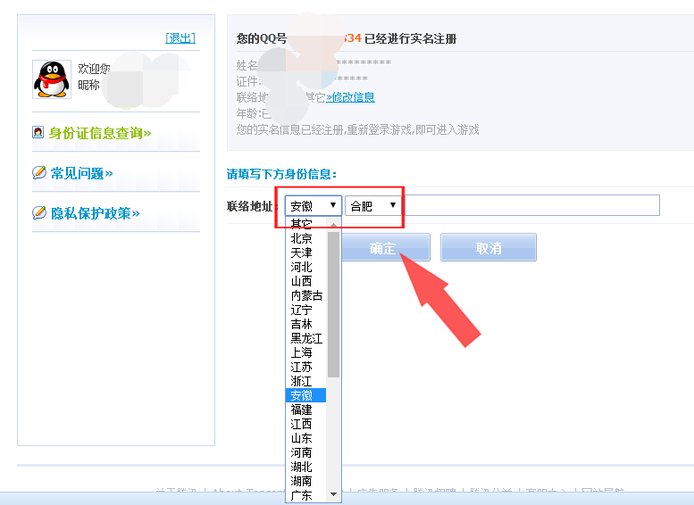The width and height of the screenshot is (694, 505).
Task: Open the 隐私保护政策 link
Action: tap(95, 213)
